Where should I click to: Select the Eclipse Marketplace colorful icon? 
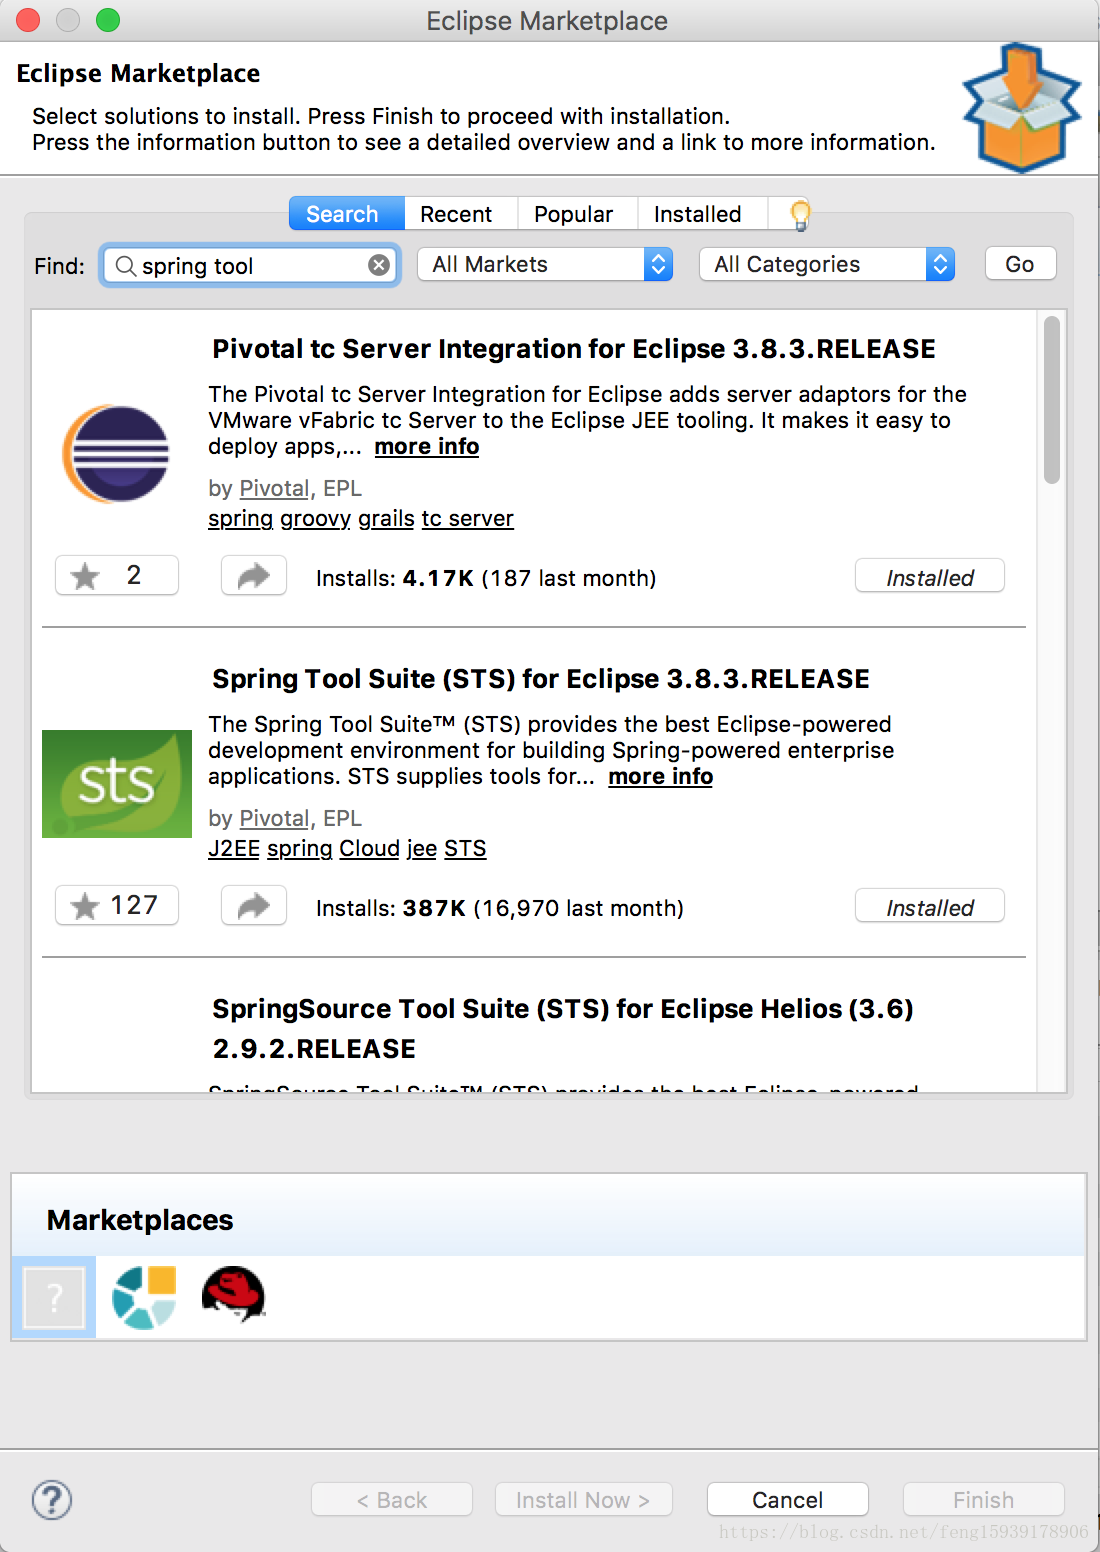coord(144,1297)
